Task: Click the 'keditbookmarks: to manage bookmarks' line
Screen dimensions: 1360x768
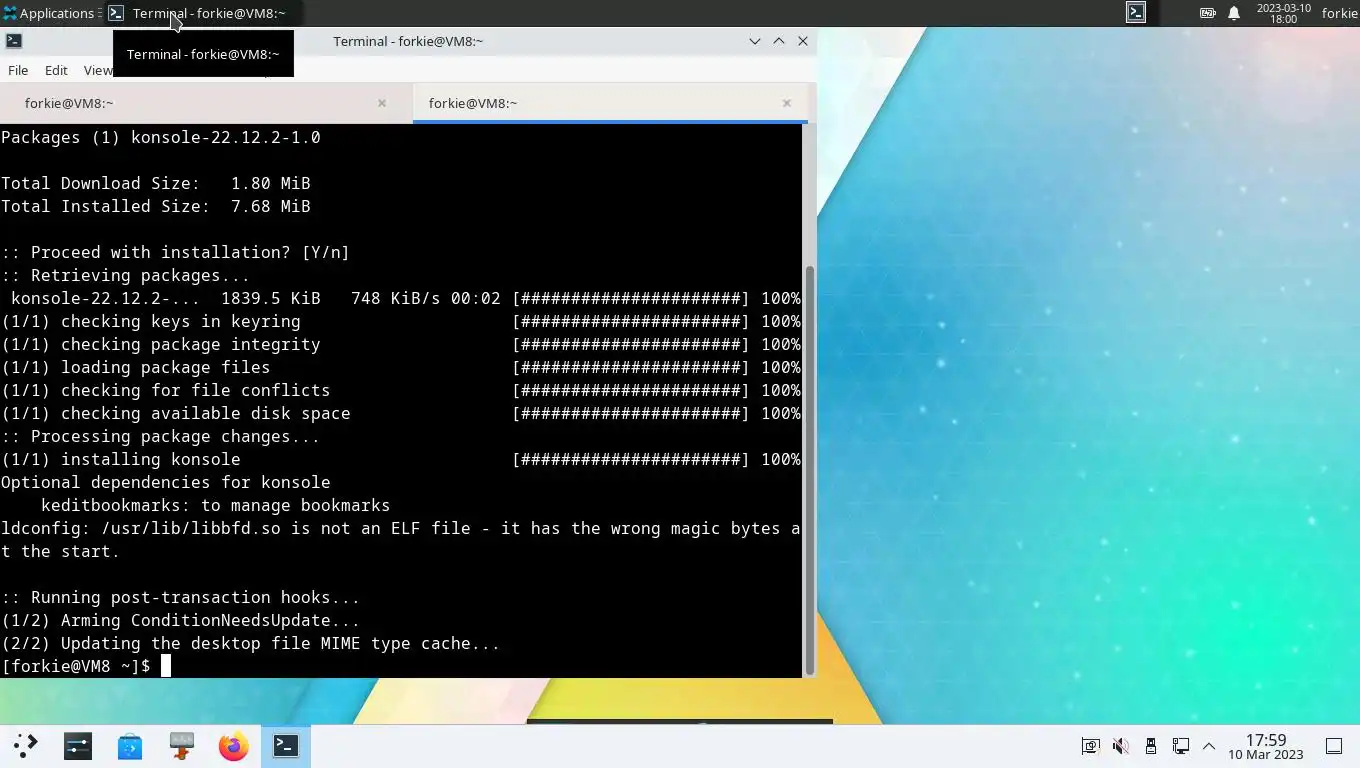Action: (x=215, y=505)
